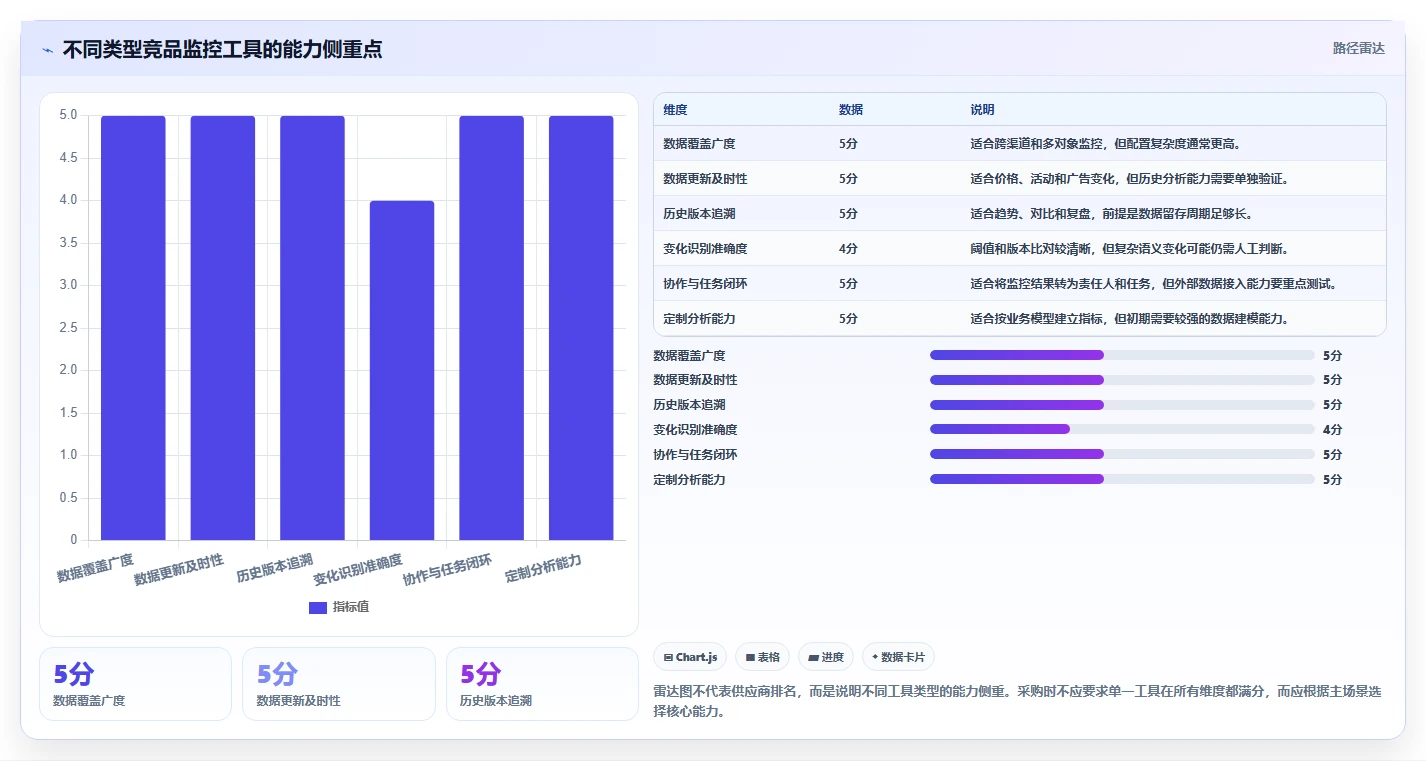Click x-axis label 变化识别准确度
Screen dimensions: 1426x761
coord(358,570)
